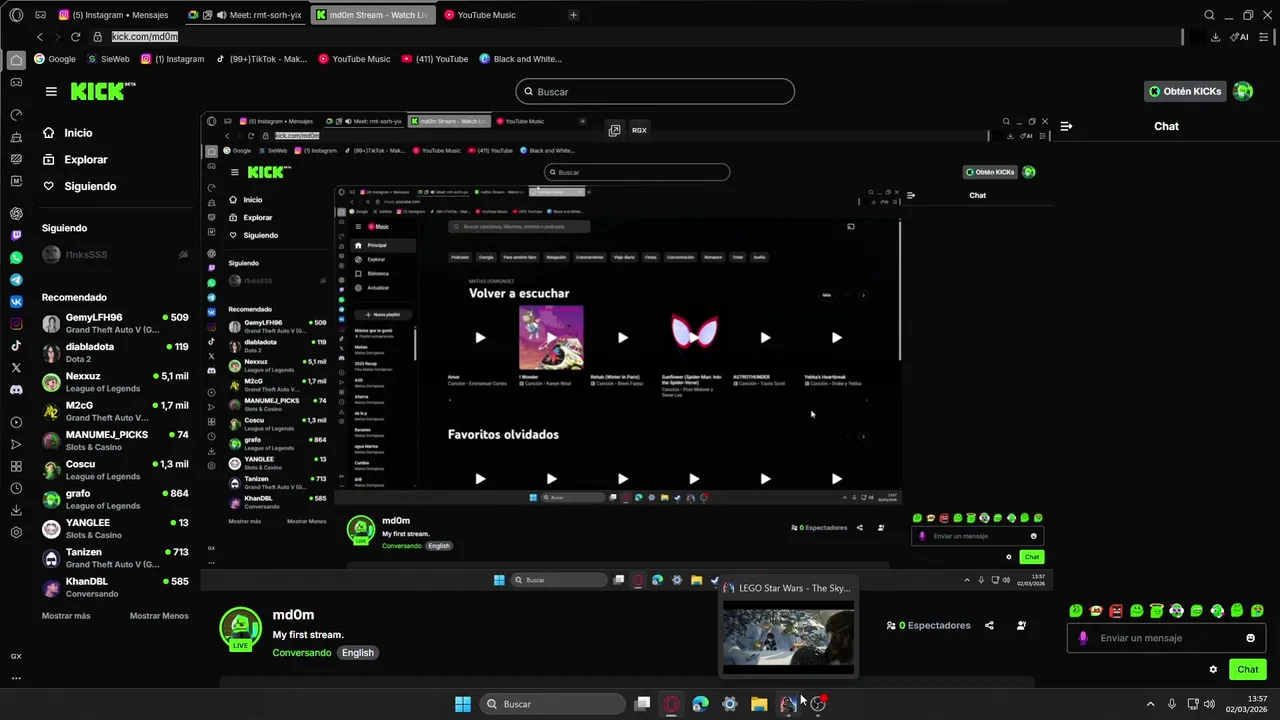Click the English language tag

[x=357, y=653]
